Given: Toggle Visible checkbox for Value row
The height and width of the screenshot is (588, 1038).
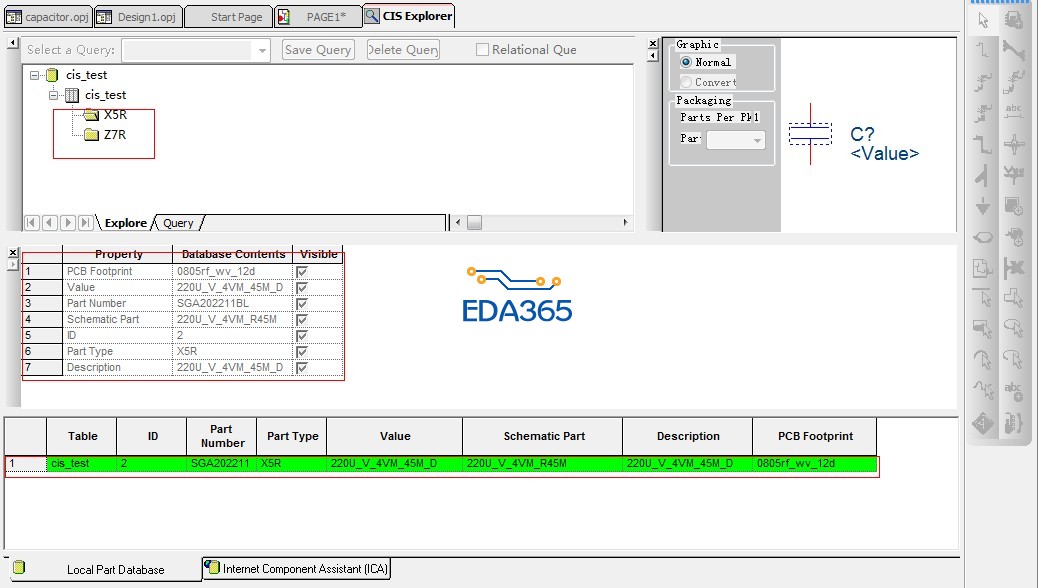Looking at the screenshot, I should [302, 287].
